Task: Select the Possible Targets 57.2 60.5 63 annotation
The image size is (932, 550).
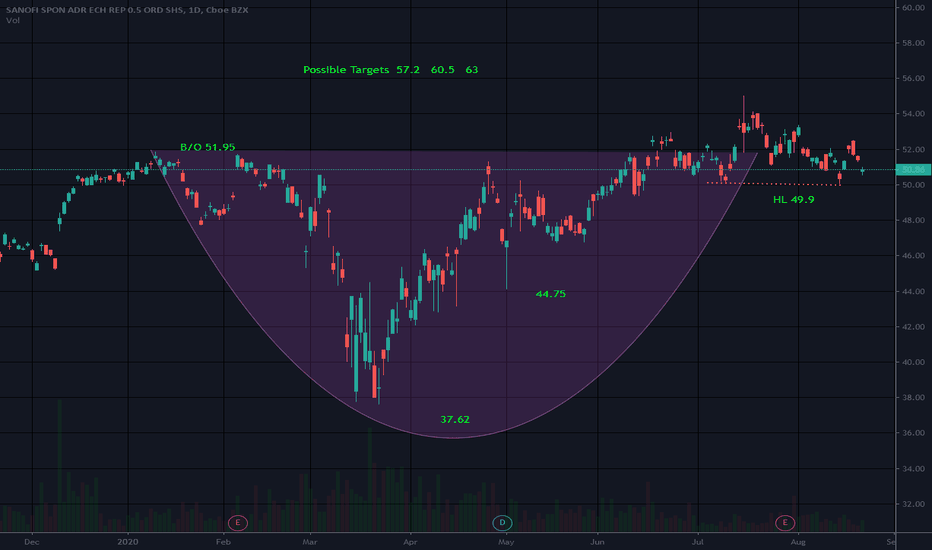Action: (391, 70)
